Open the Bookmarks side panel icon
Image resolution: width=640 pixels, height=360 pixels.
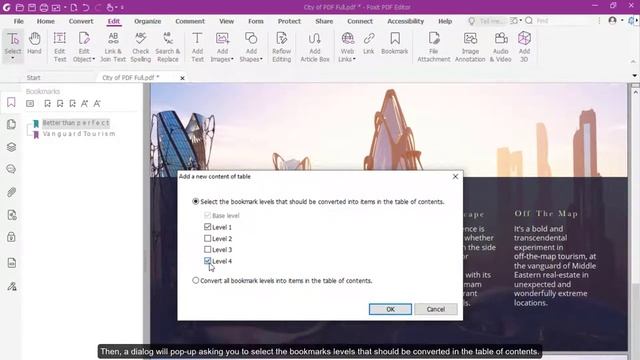11,102
